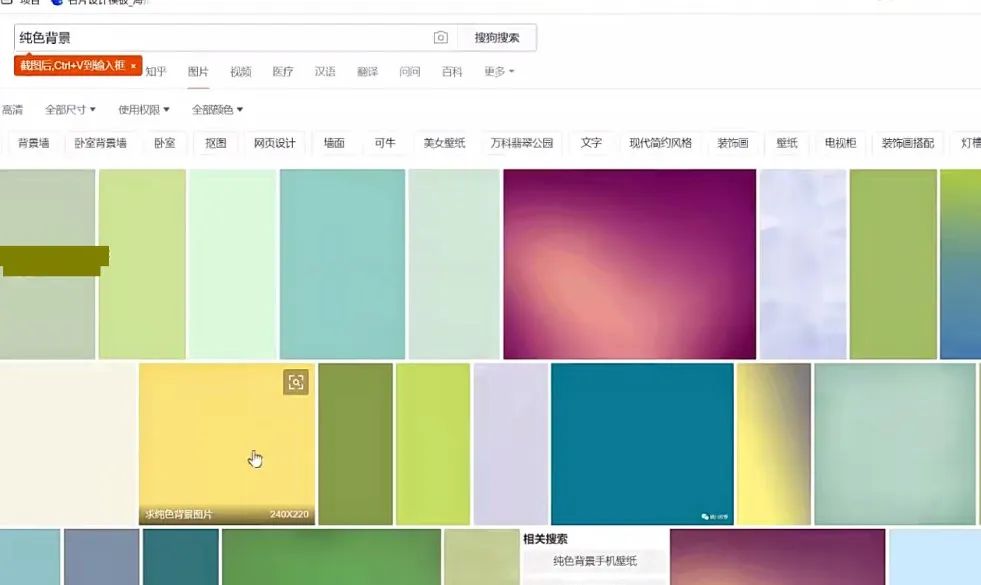This screenshot has width=981, height=585.
Task: Click the 搜狗搜索 search button
Action: tap(497, 36)
